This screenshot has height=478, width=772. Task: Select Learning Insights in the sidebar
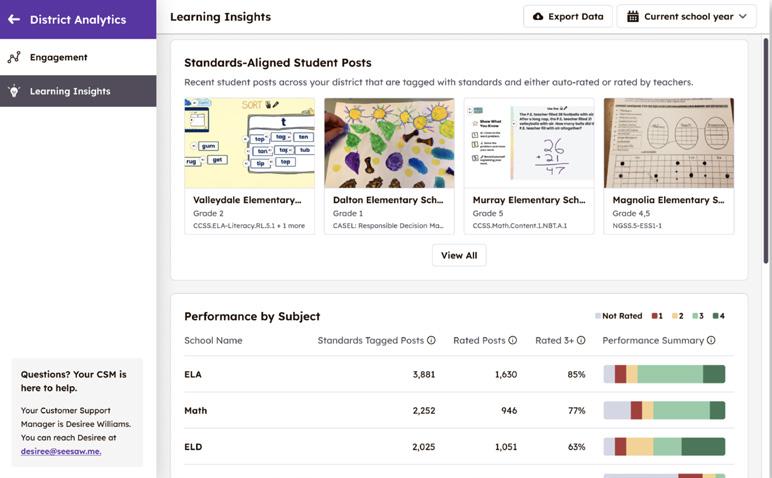point(70,91)
